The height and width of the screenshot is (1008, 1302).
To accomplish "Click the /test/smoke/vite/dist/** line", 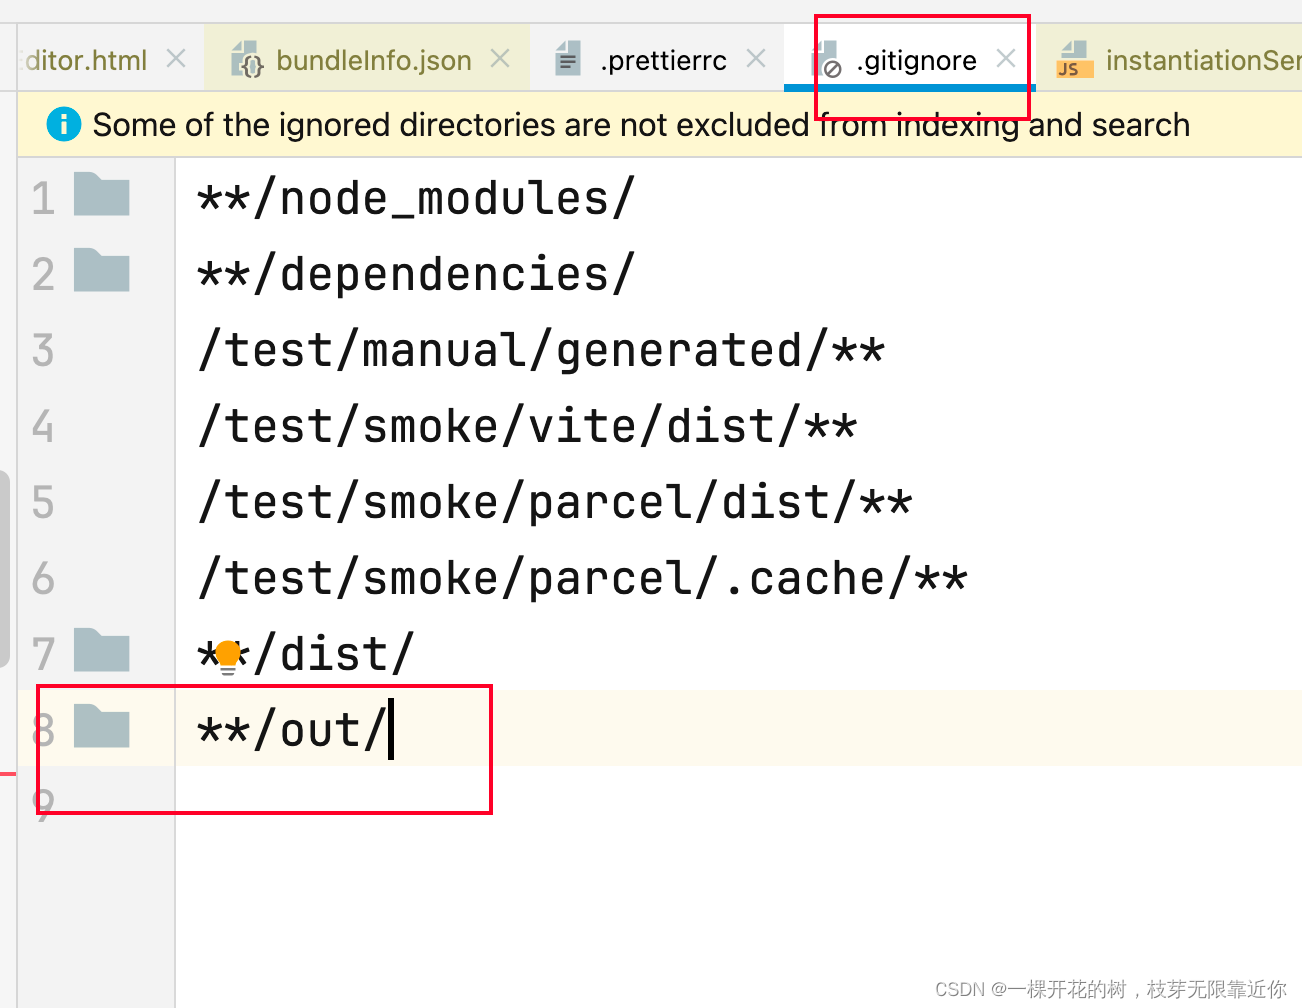I will pyautogui.click(x=527, y=427).
